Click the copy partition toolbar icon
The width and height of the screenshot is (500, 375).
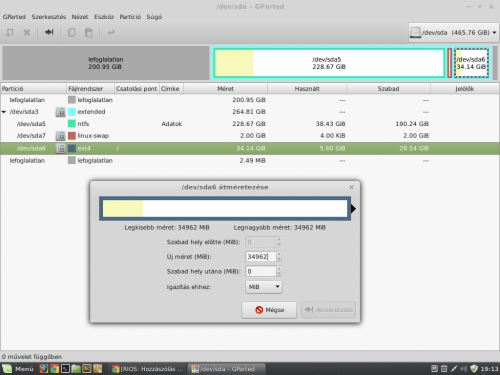tap(71, 32)
